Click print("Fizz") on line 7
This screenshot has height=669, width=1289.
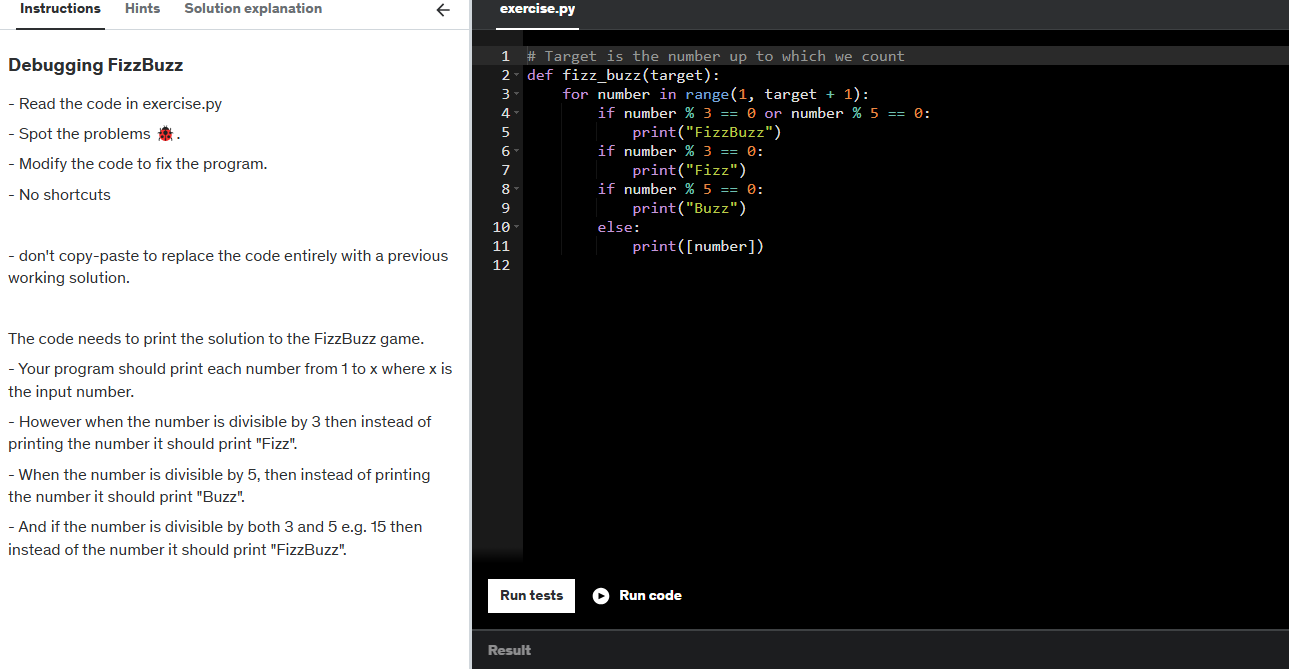[689, 170]
